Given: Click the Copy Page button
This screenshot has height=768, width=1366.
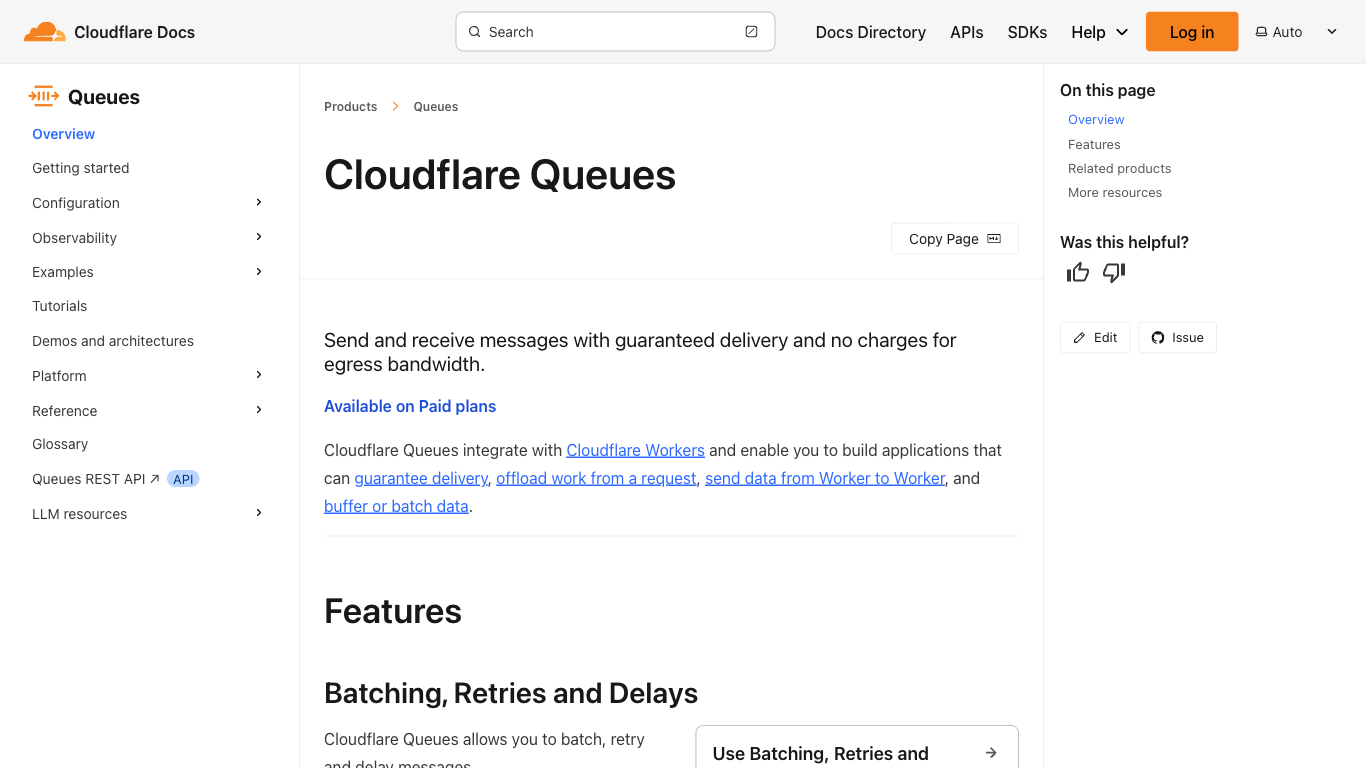Looking at the screenshot, I should 954,239.
